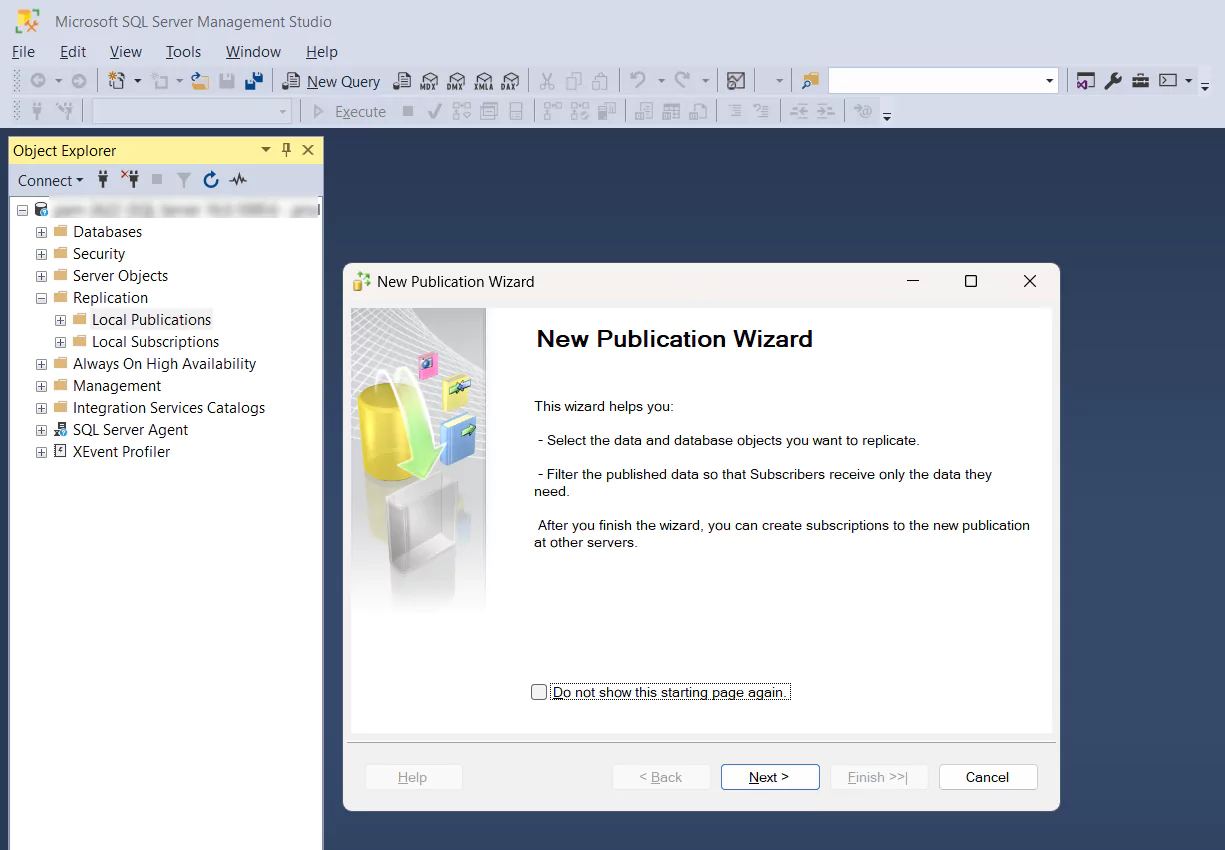Image resolution: width=1225 pixels, height=850 pixels.
Task: Cancel the New Publication Wizard
Action: click(987, 776)
